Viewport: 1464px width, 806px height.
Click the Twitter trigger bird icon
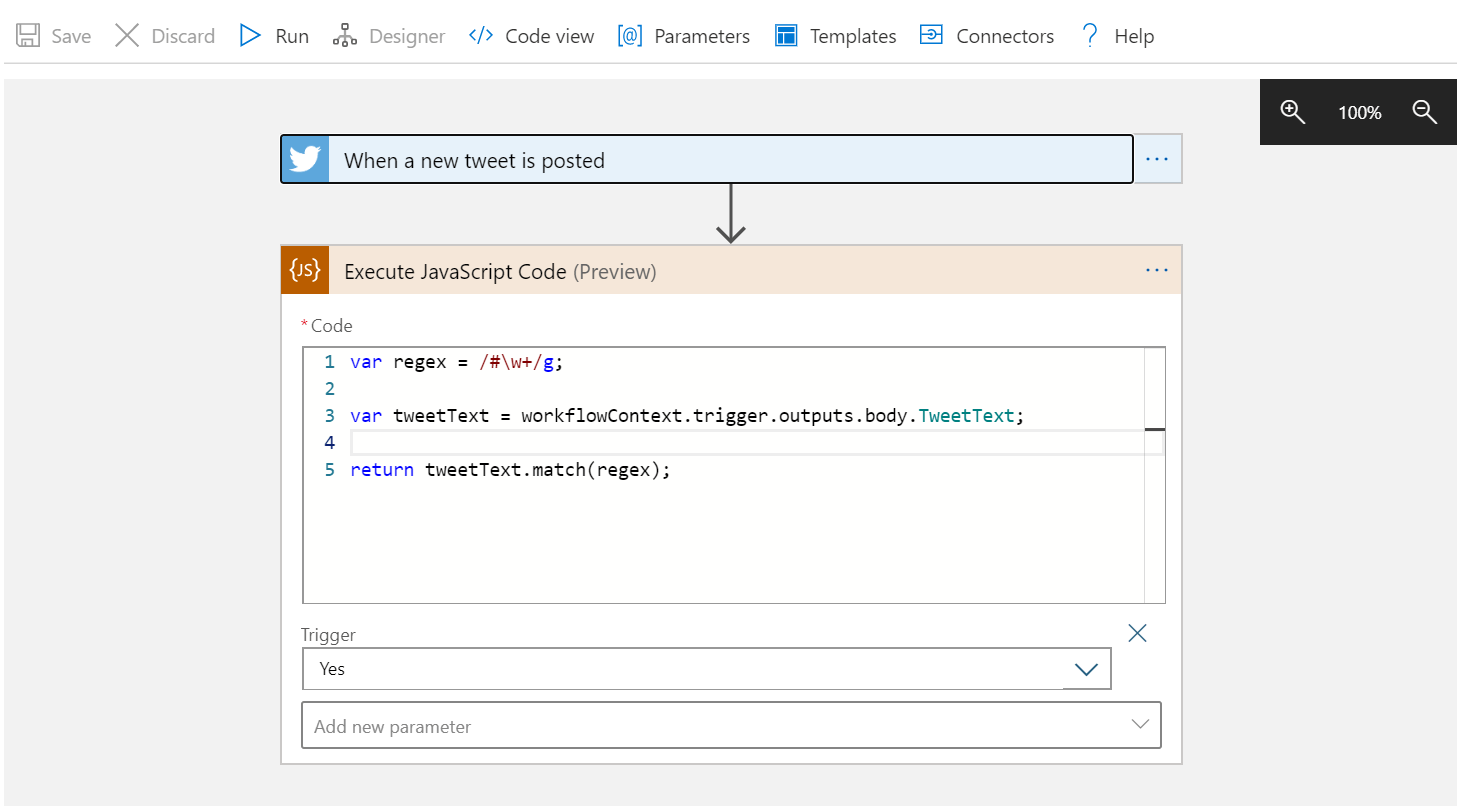tap(305, 160)
